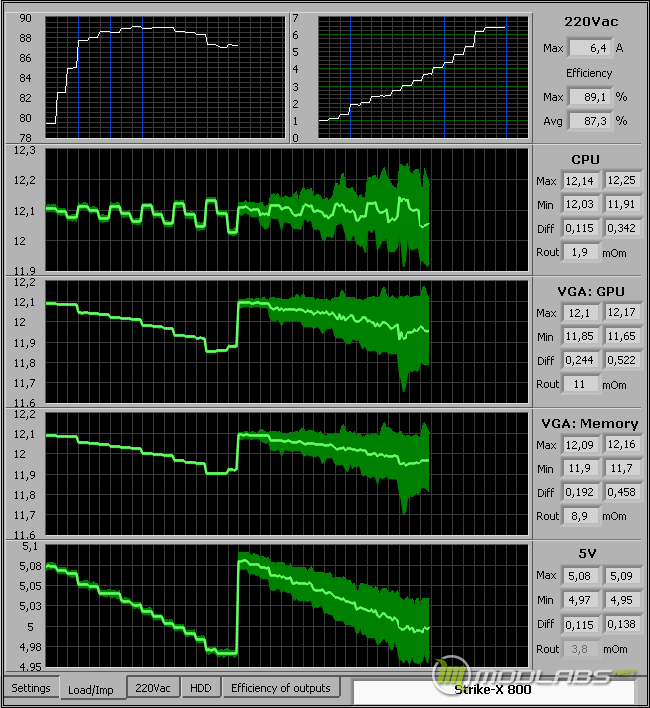650x708 pixels.
Task: Click the Strike-X 800 name field
Action: coord(493,691)
